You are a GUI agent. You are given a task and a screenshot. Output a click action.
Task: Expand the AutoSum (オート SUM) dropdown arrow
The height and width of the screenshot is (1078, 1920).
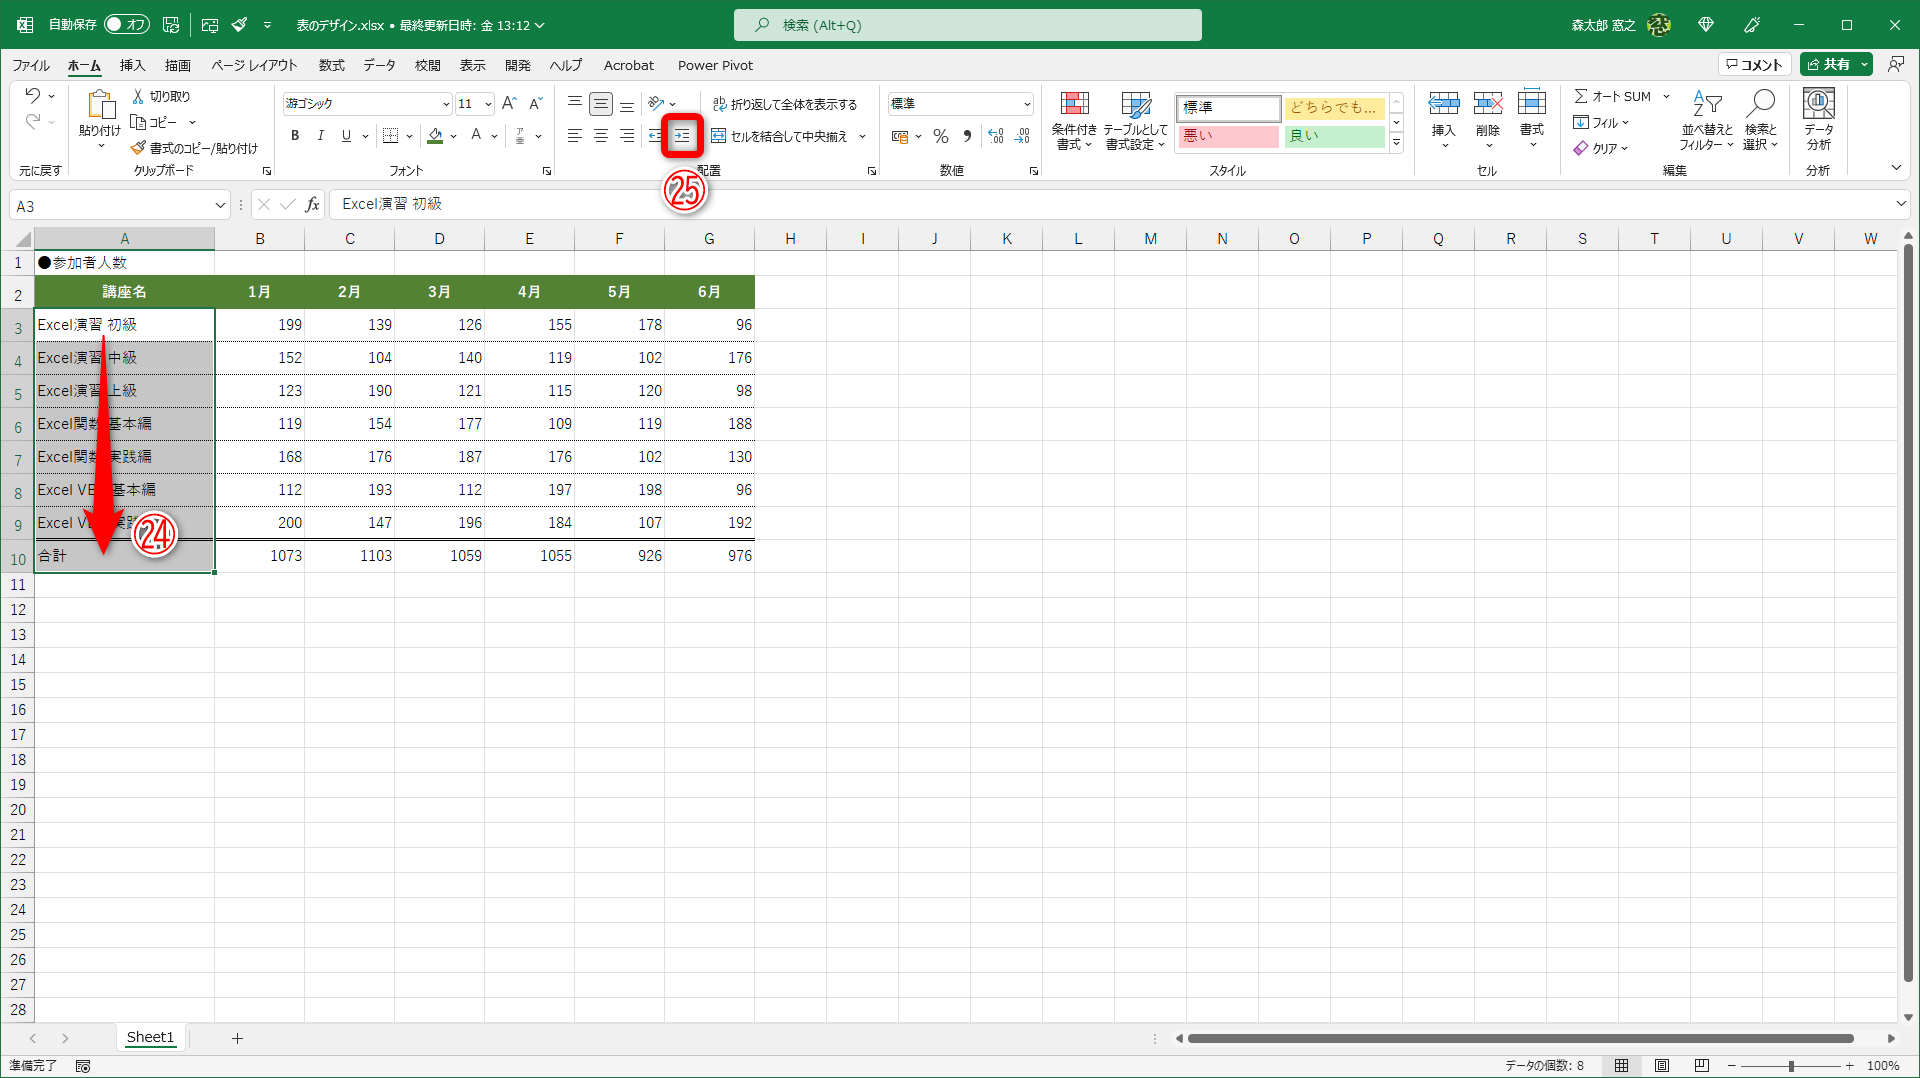click(x=1666, y=97)
